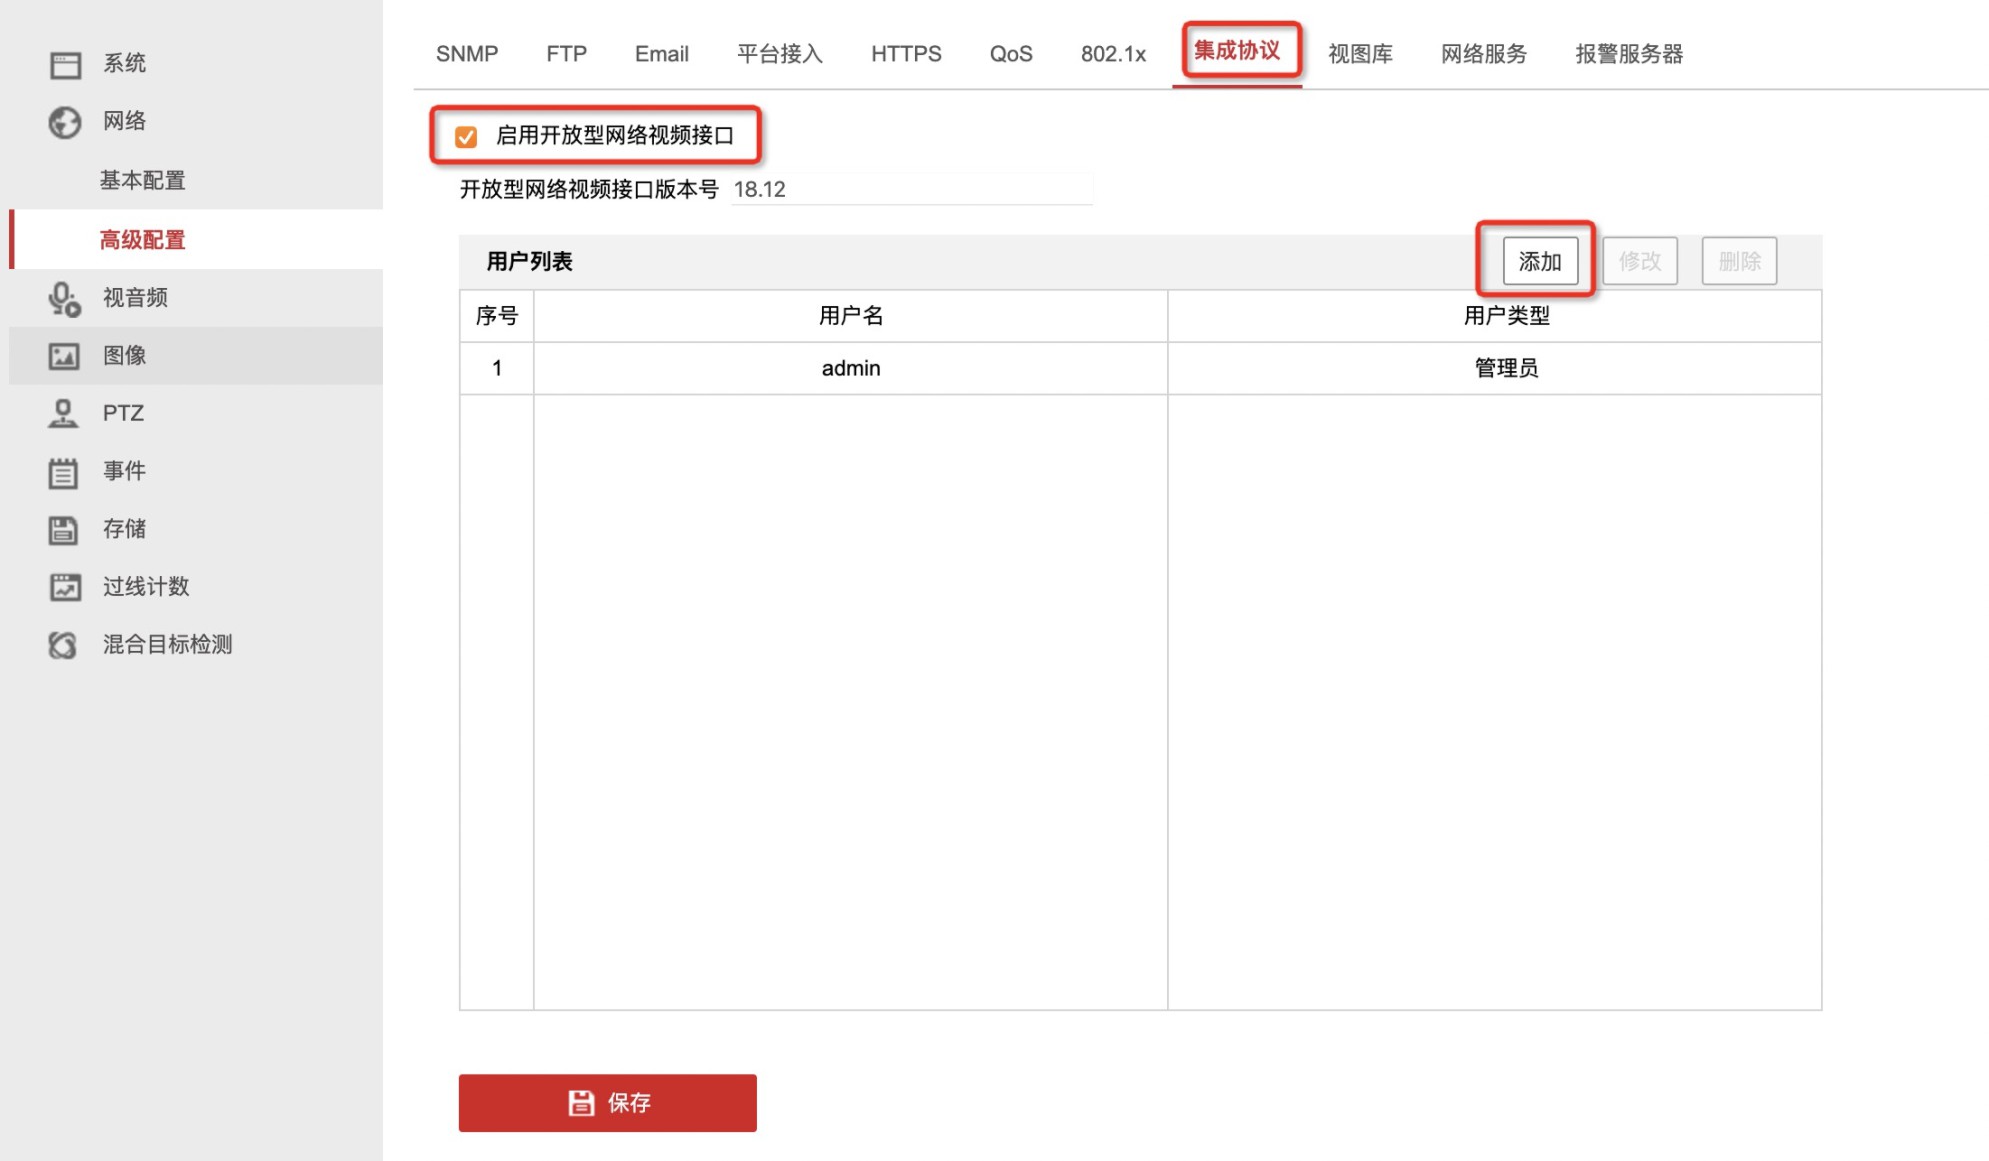This screenshot has width=1989, height=1161.
Task: Open 基本配置 under 网络
Action: (142, 180)
